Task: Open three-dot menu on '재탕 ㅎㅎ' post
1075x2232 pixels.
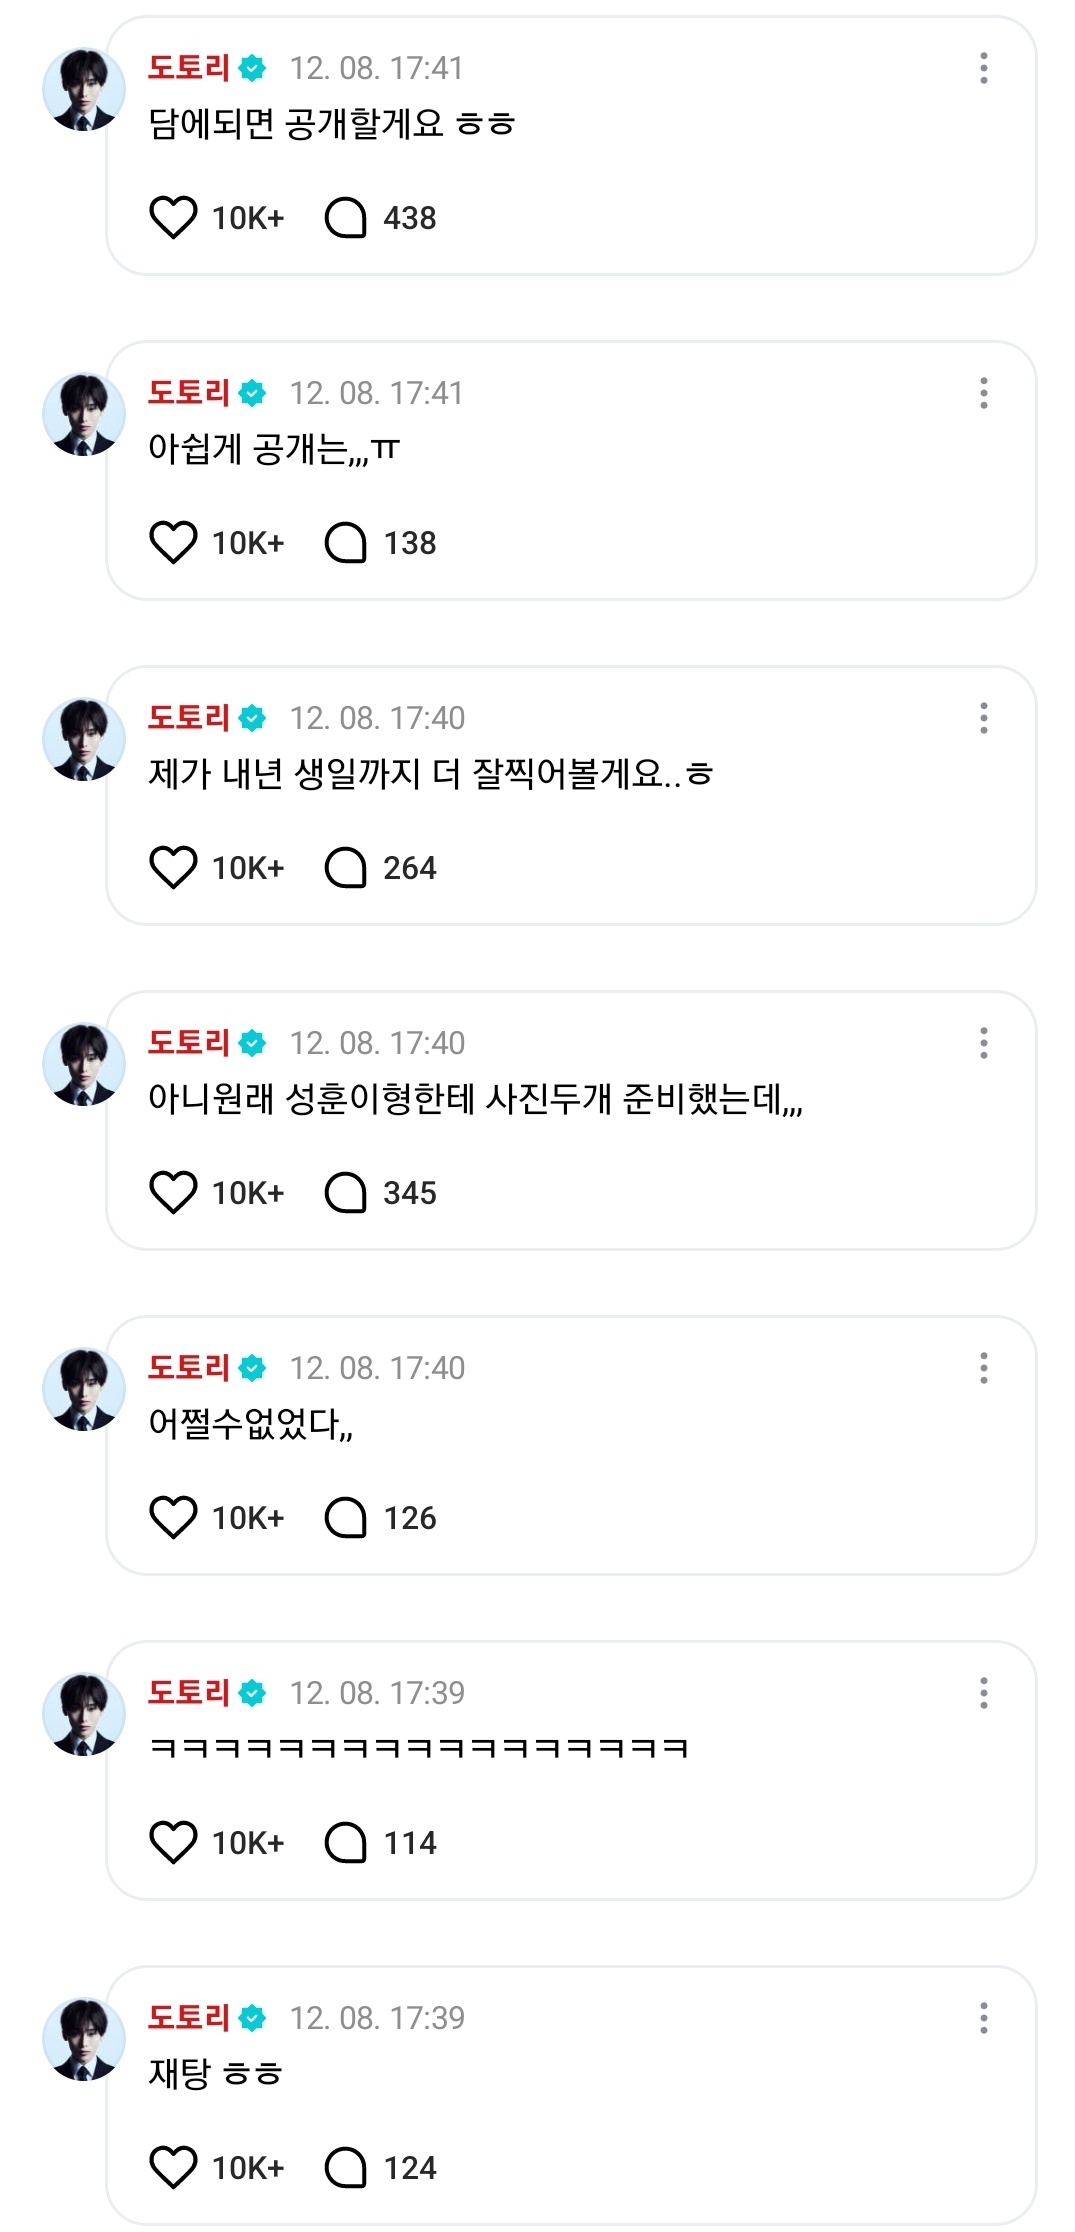Action: click(x=984, y=2018)
